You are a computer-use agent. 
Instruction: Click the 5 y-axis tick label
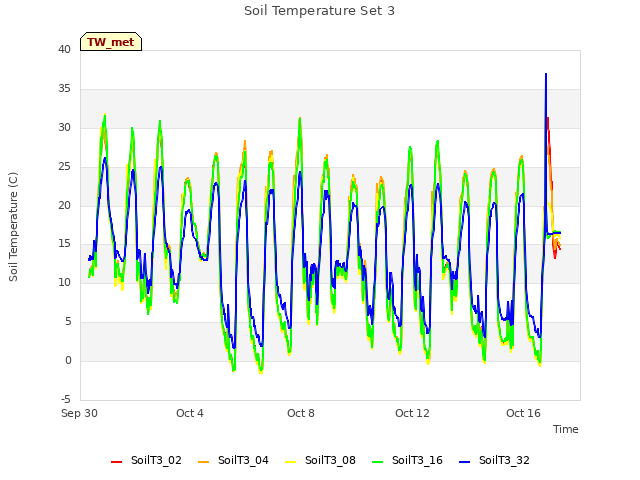(68, 322)
